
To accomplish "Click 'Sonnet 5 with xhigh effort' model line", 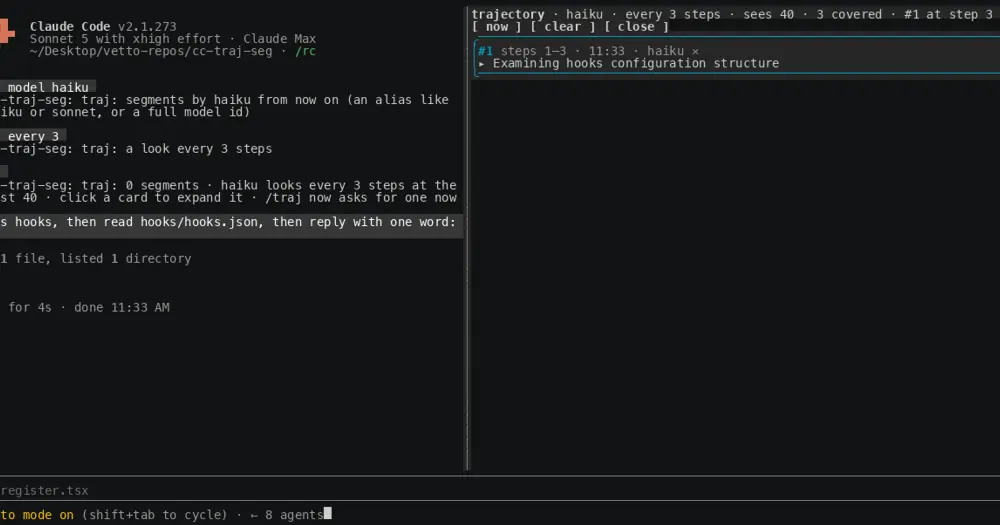I will (x=125, y=39).
